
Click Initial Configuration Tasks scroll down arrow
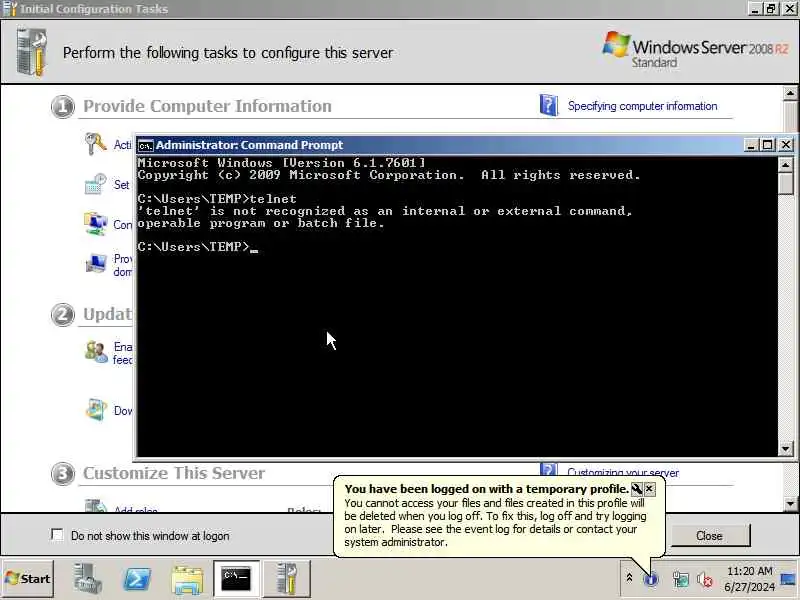790,504
